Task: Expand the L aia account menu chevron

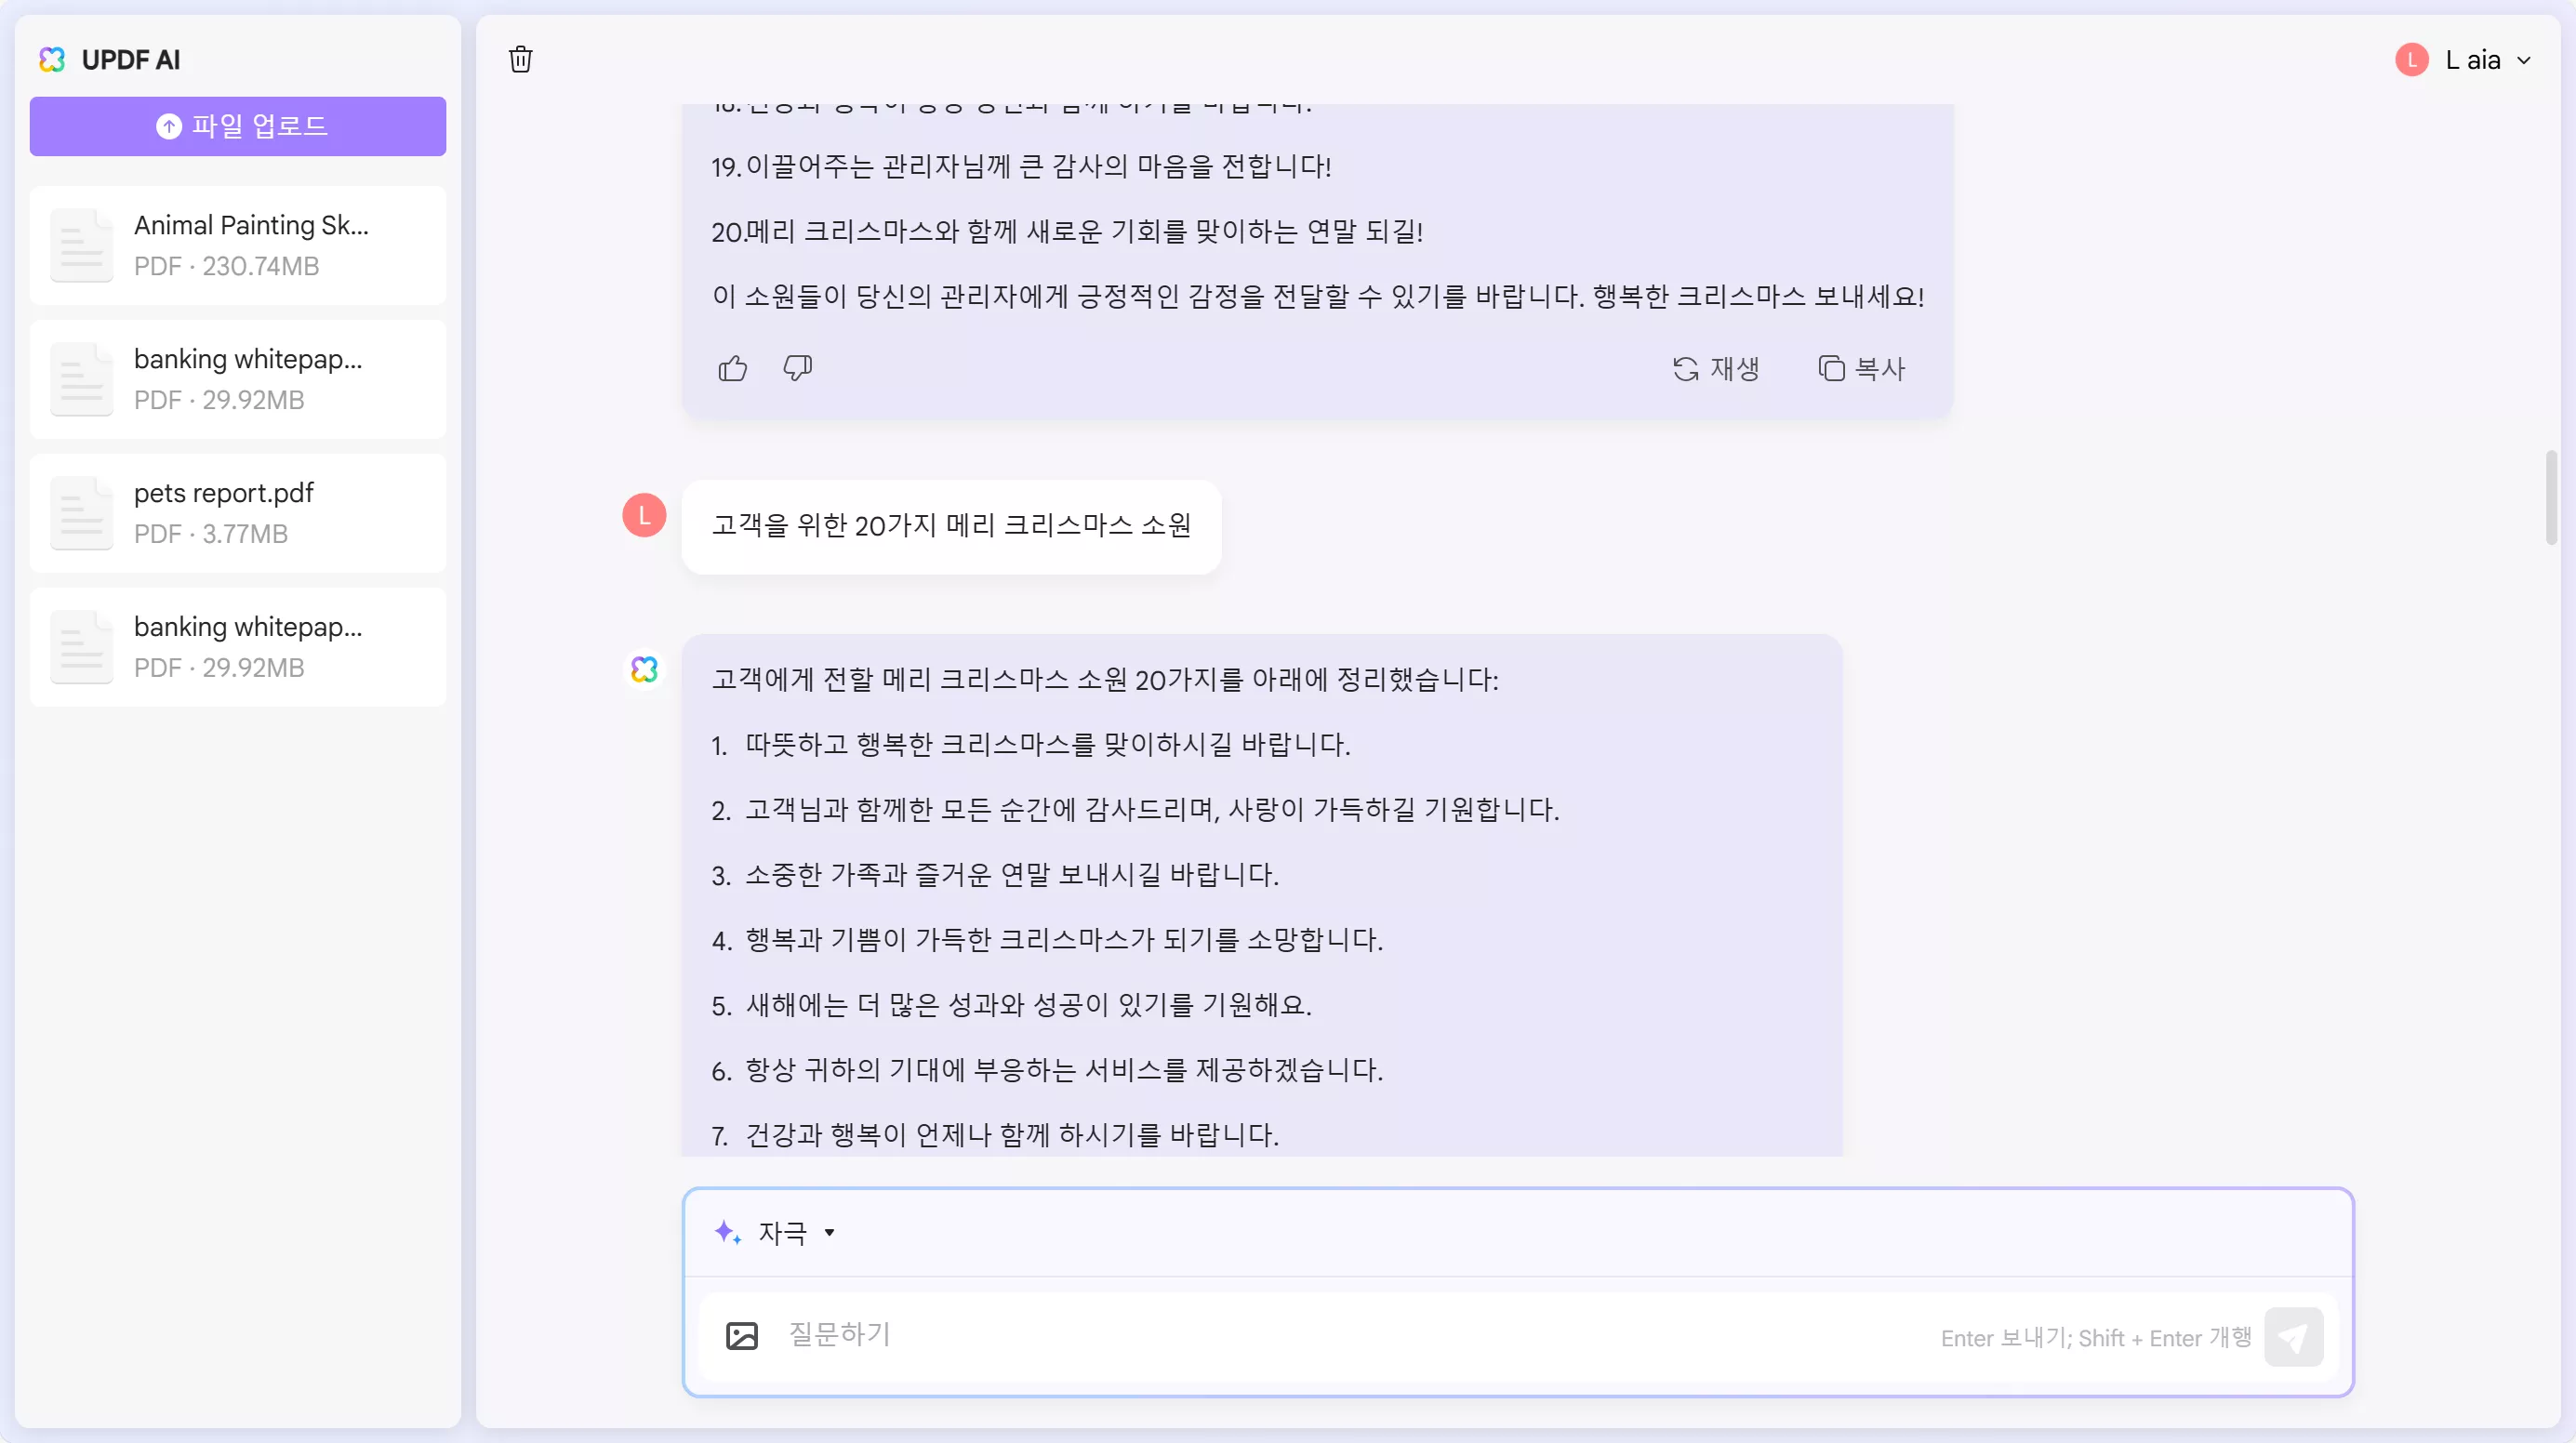Action: (2525, 60)
